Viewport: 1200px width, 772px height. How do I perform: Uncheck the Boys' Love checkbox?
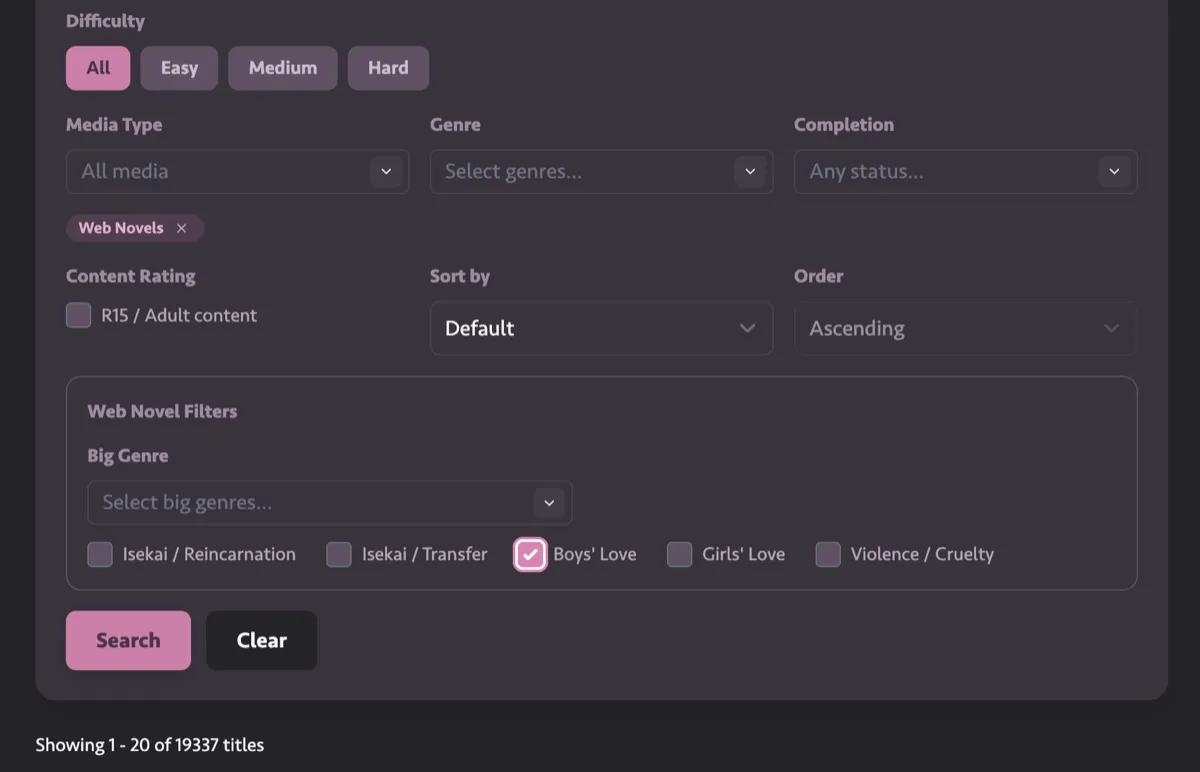pyautogui.click(x=530, y=554)
